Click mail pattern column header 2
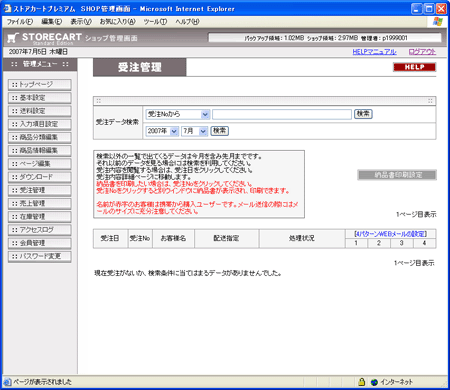Viewport: 450px width, 390px height. [379, 243]
